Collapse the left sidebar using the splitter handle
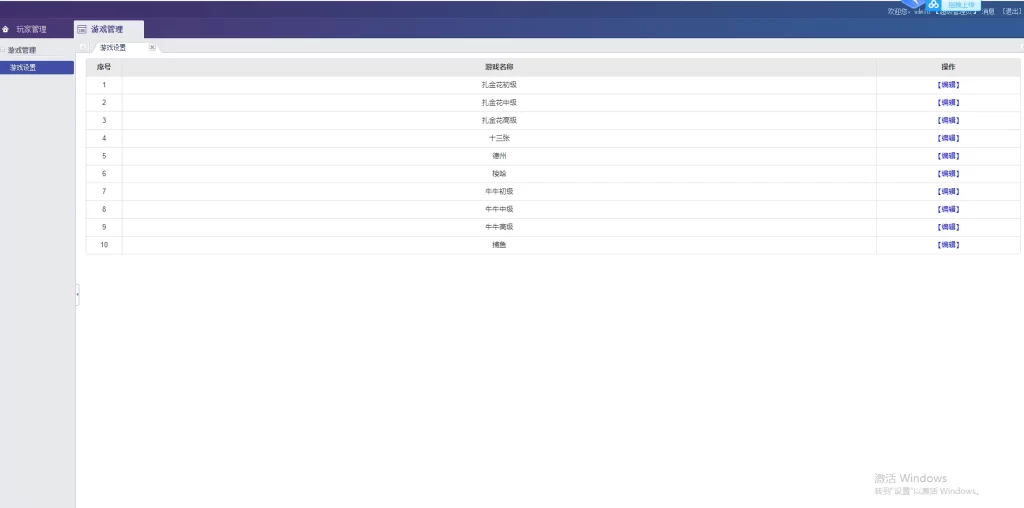Screen dimensions: 1024x508 (x=77, y=294)
